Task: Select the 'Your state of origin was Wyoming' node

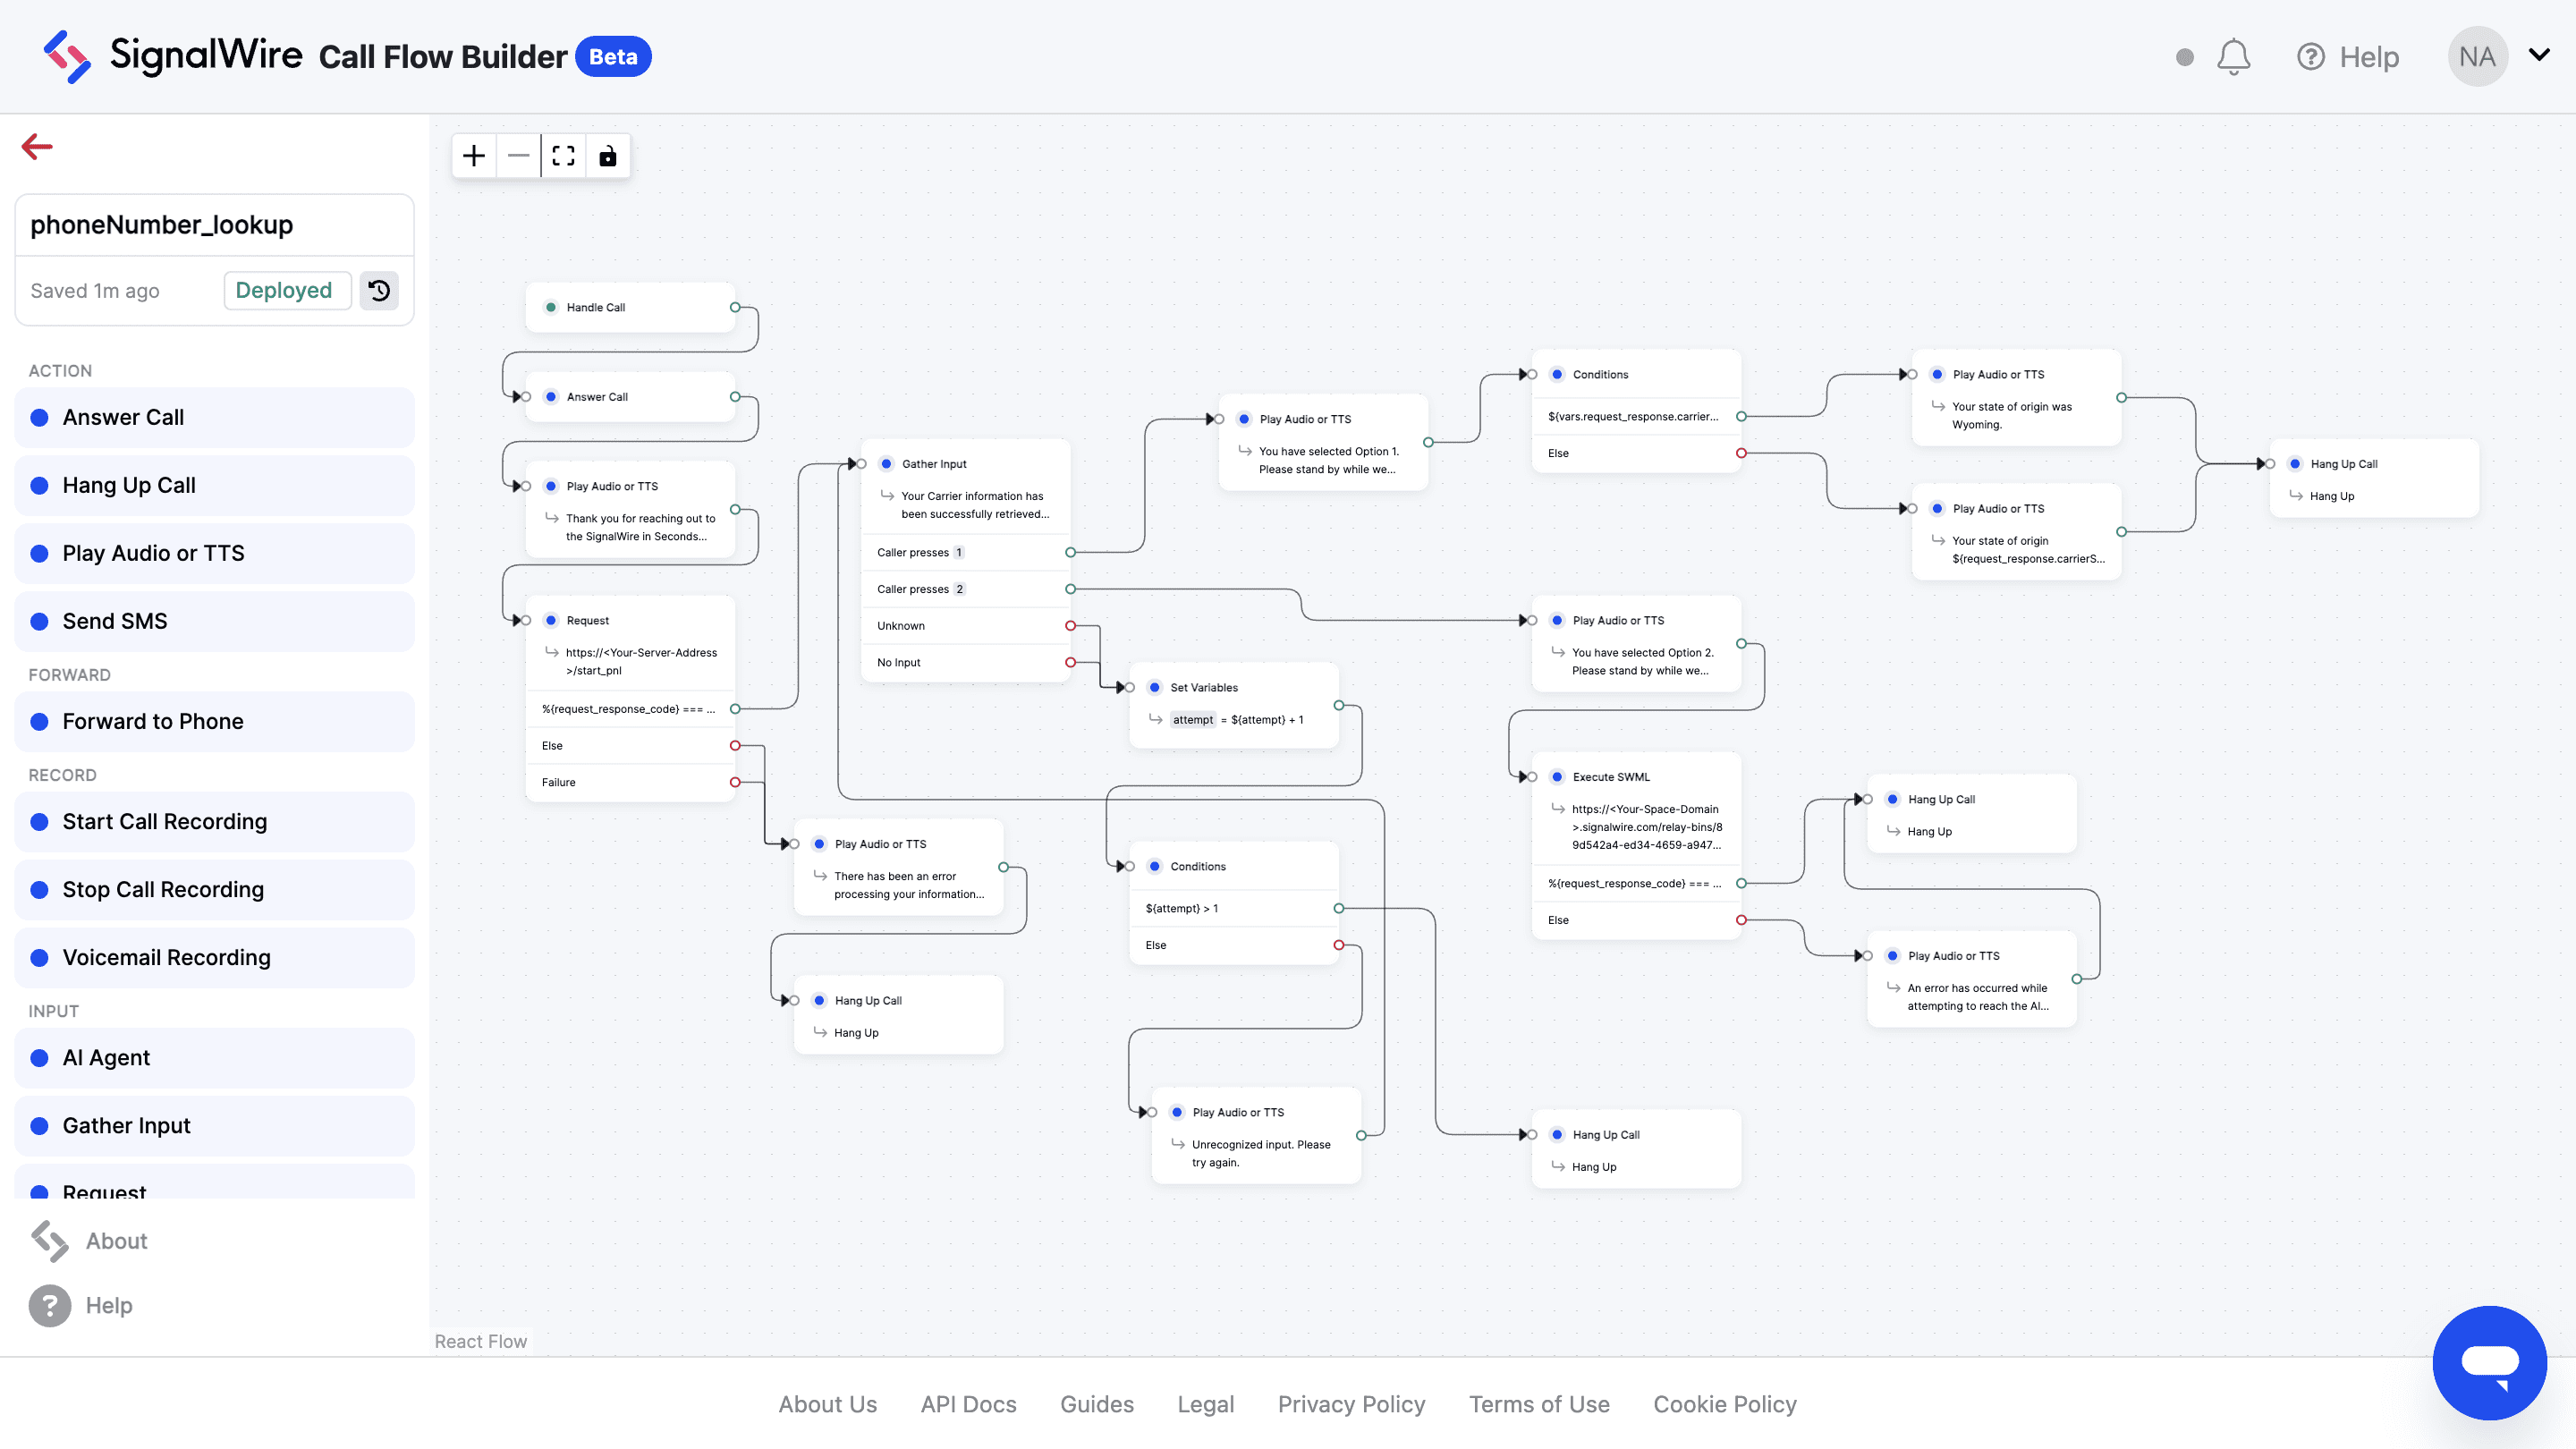Action: 2016,398
